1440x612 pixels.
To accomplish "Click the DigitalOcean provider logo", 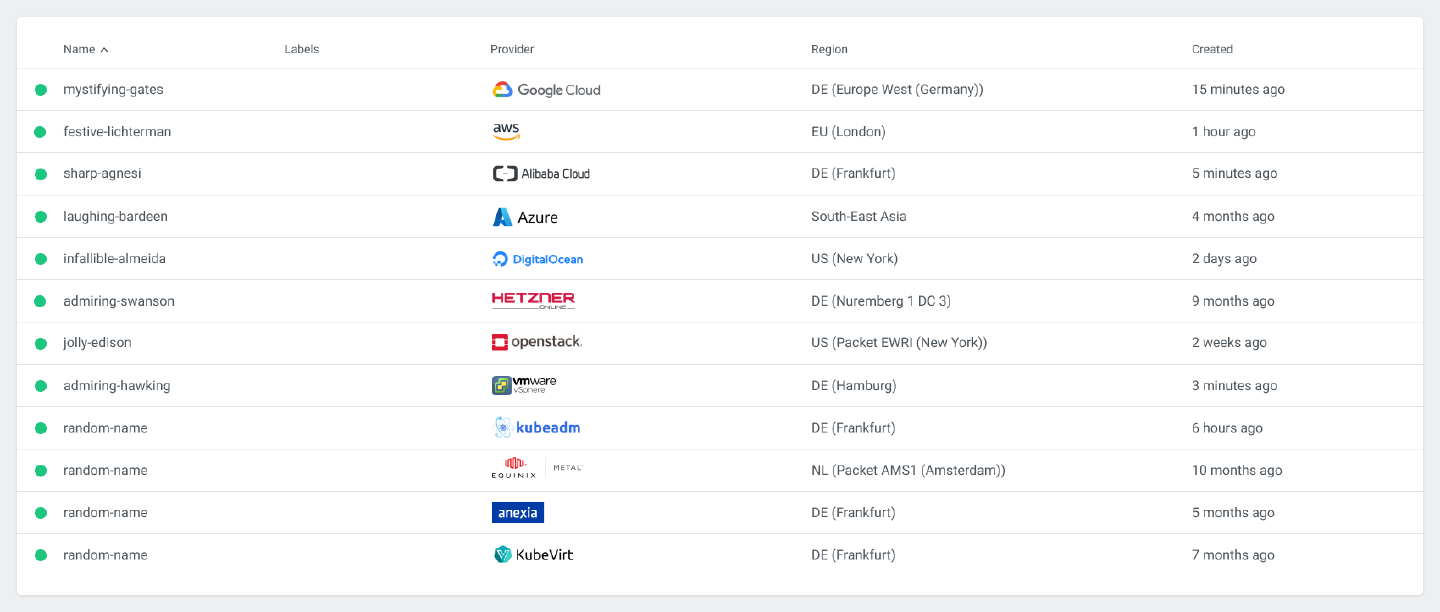I will coord(538,259).
